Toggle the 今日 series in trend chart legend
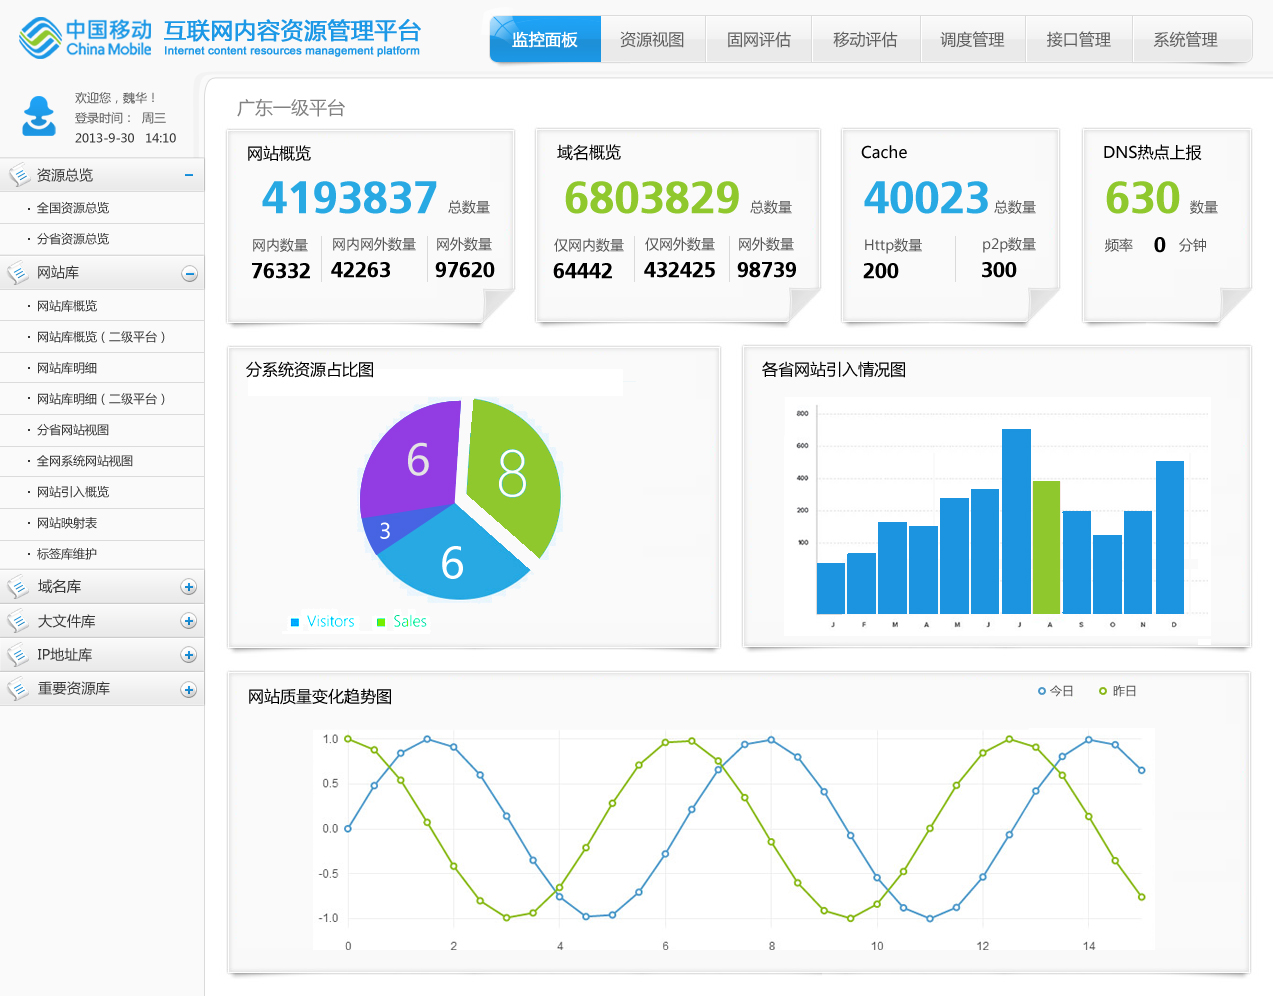Screen dimensions: 1273x996 pyautogui.click(x=1055, y=691)
